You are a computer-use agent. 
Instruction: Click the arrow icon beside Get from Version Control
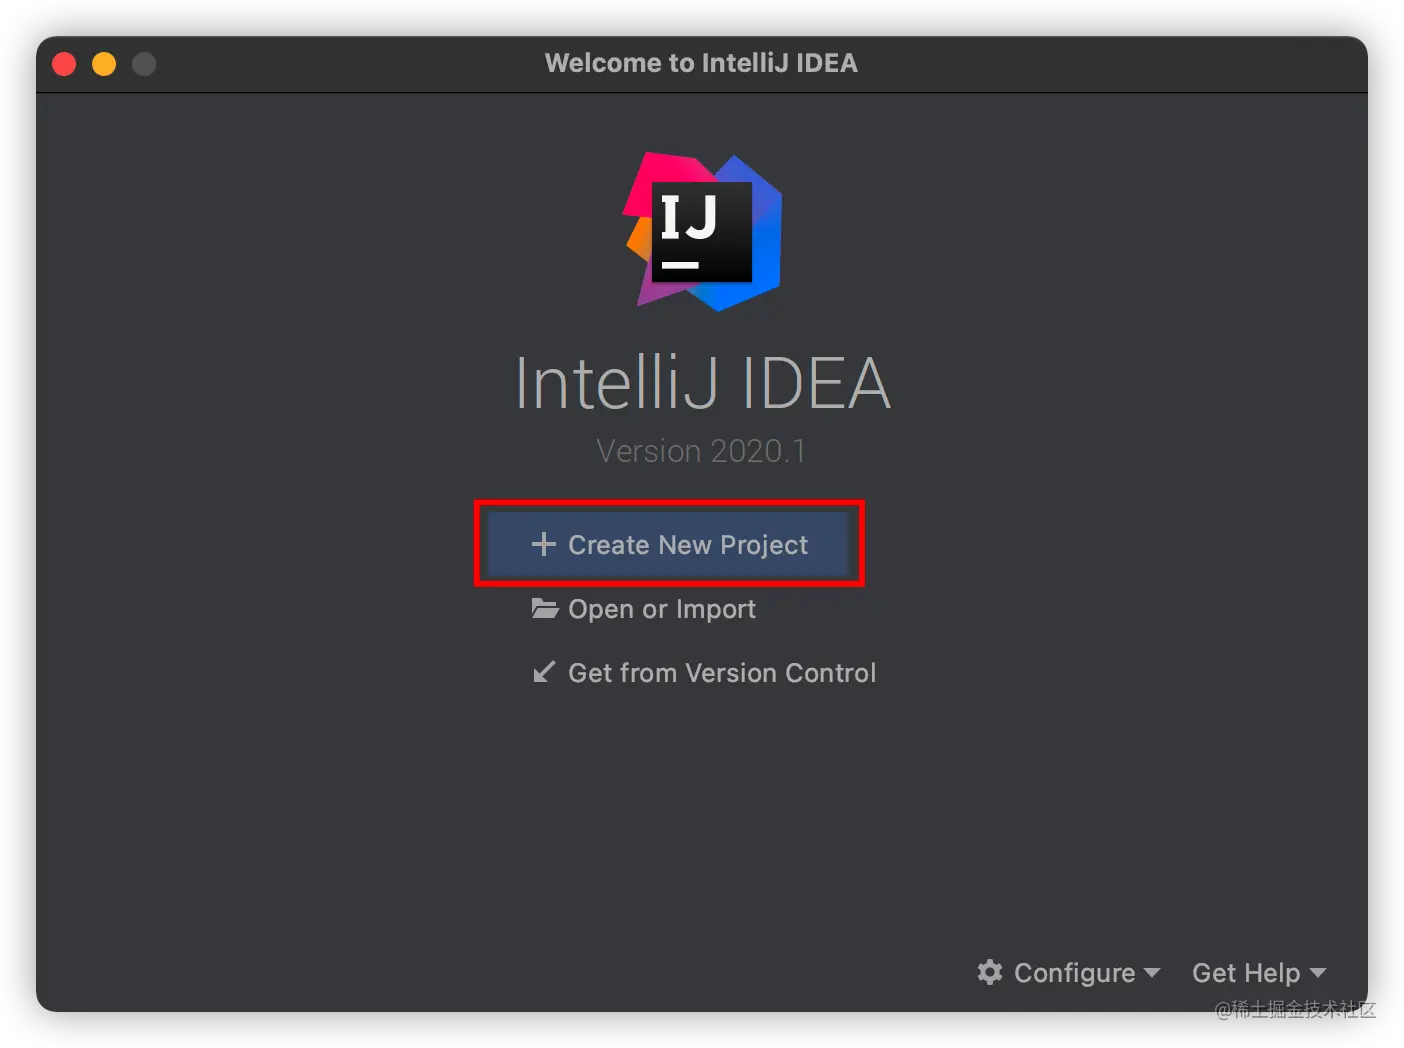tap(544, 672)
